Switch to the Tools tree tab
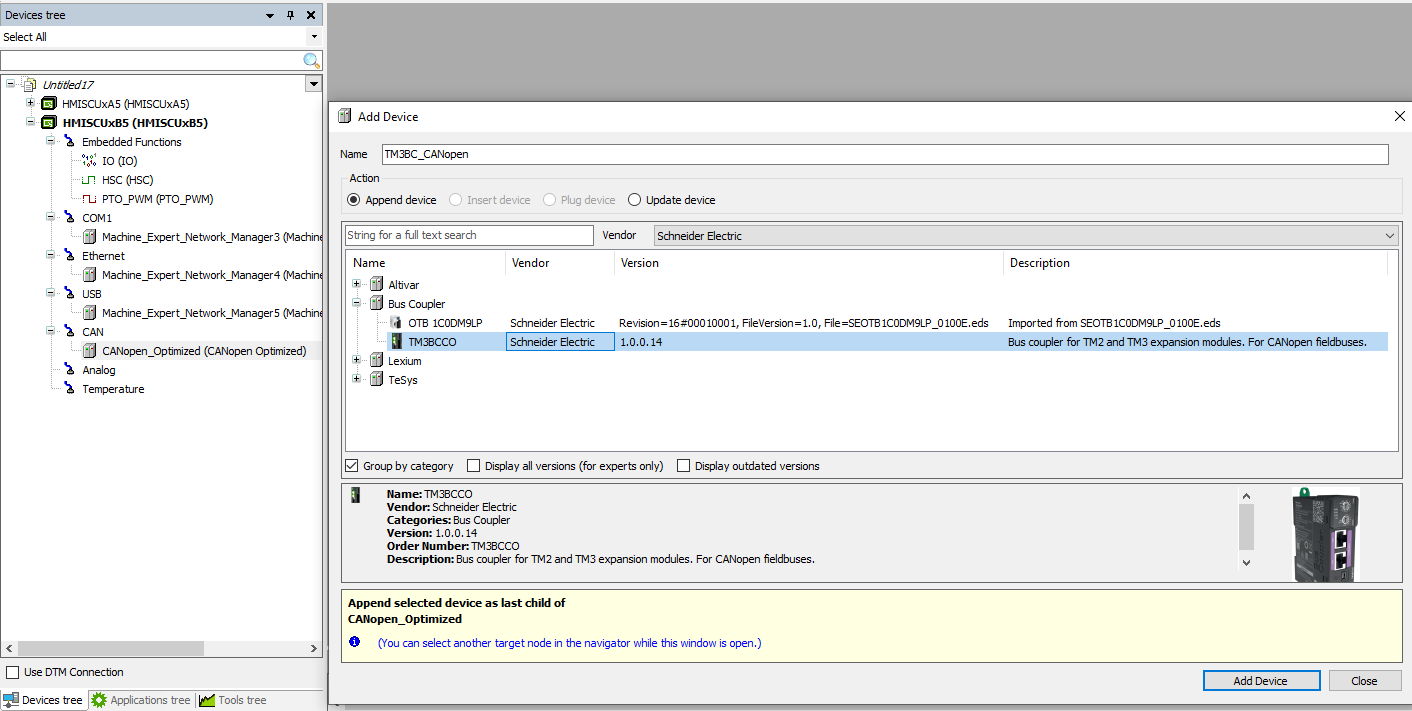This screenshot has width=1412, height=711. [x=233, y=700]
